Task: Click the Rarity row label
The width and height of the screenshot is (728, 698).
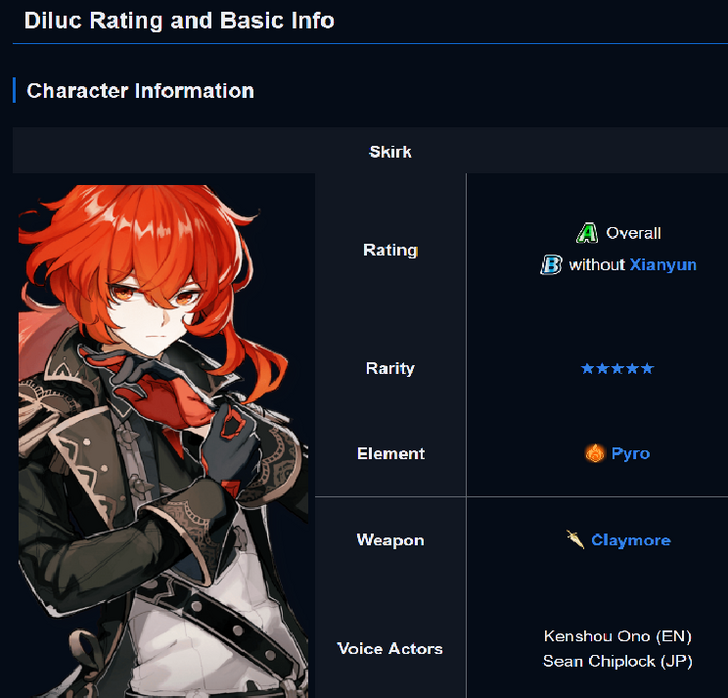Action: [390, 368]
